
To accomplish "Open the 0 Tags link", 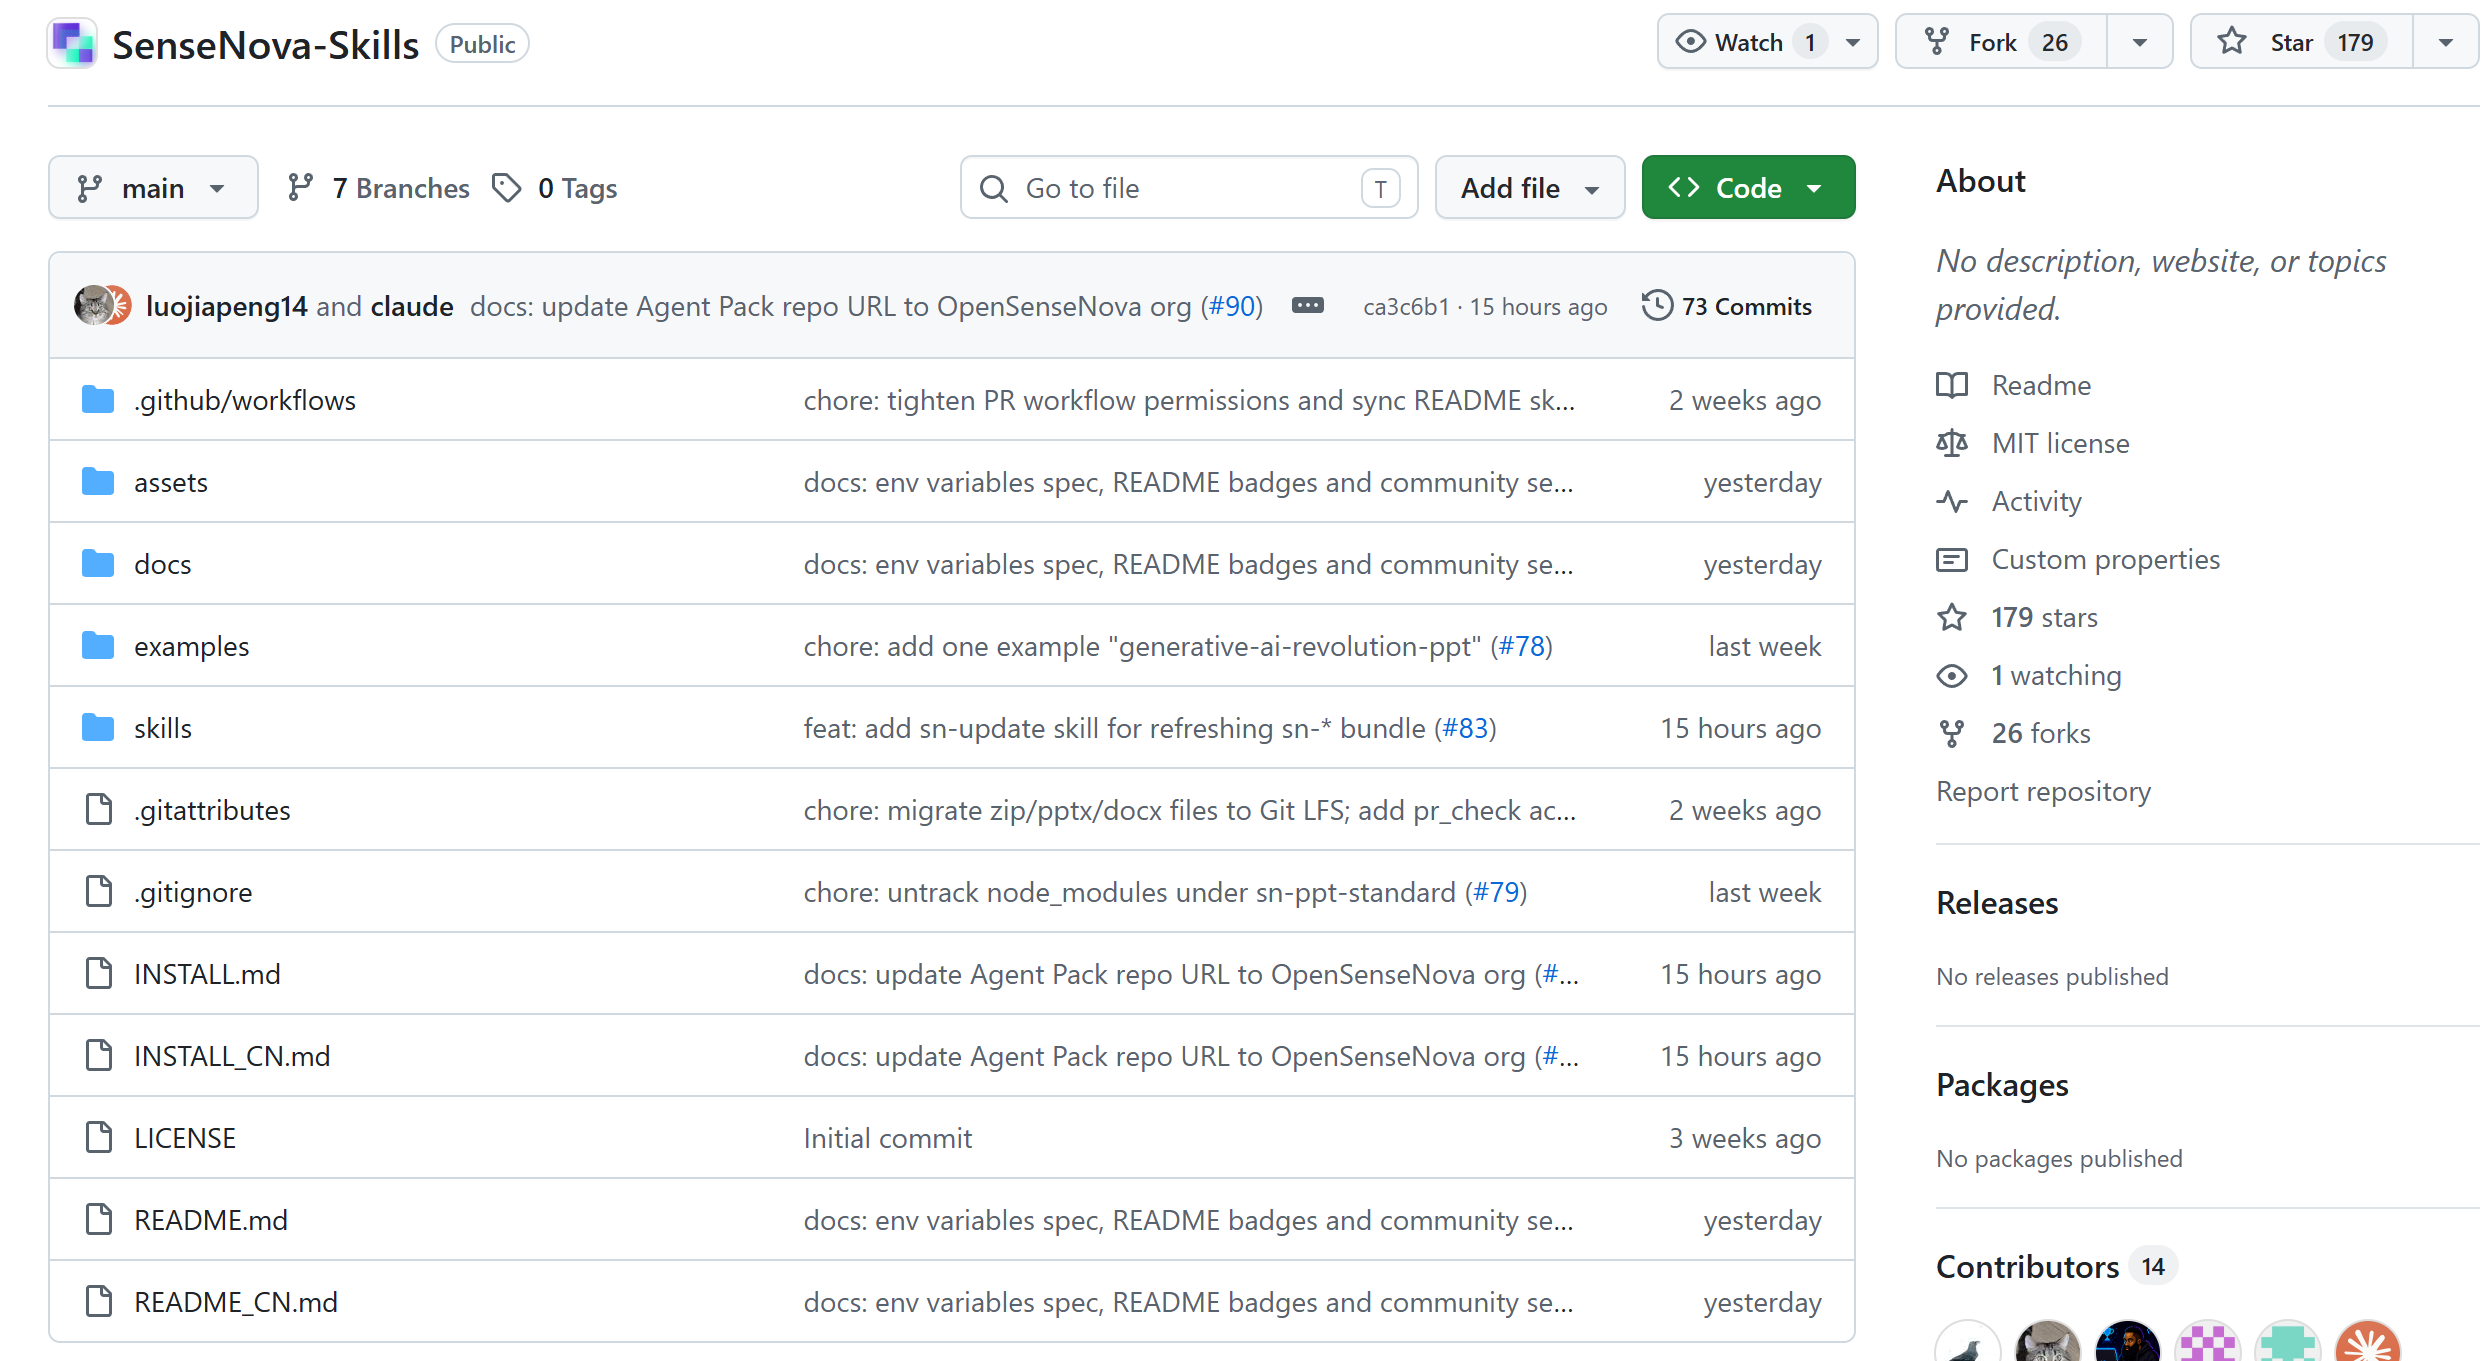I will pyautogui.click(x=555, y=188).
